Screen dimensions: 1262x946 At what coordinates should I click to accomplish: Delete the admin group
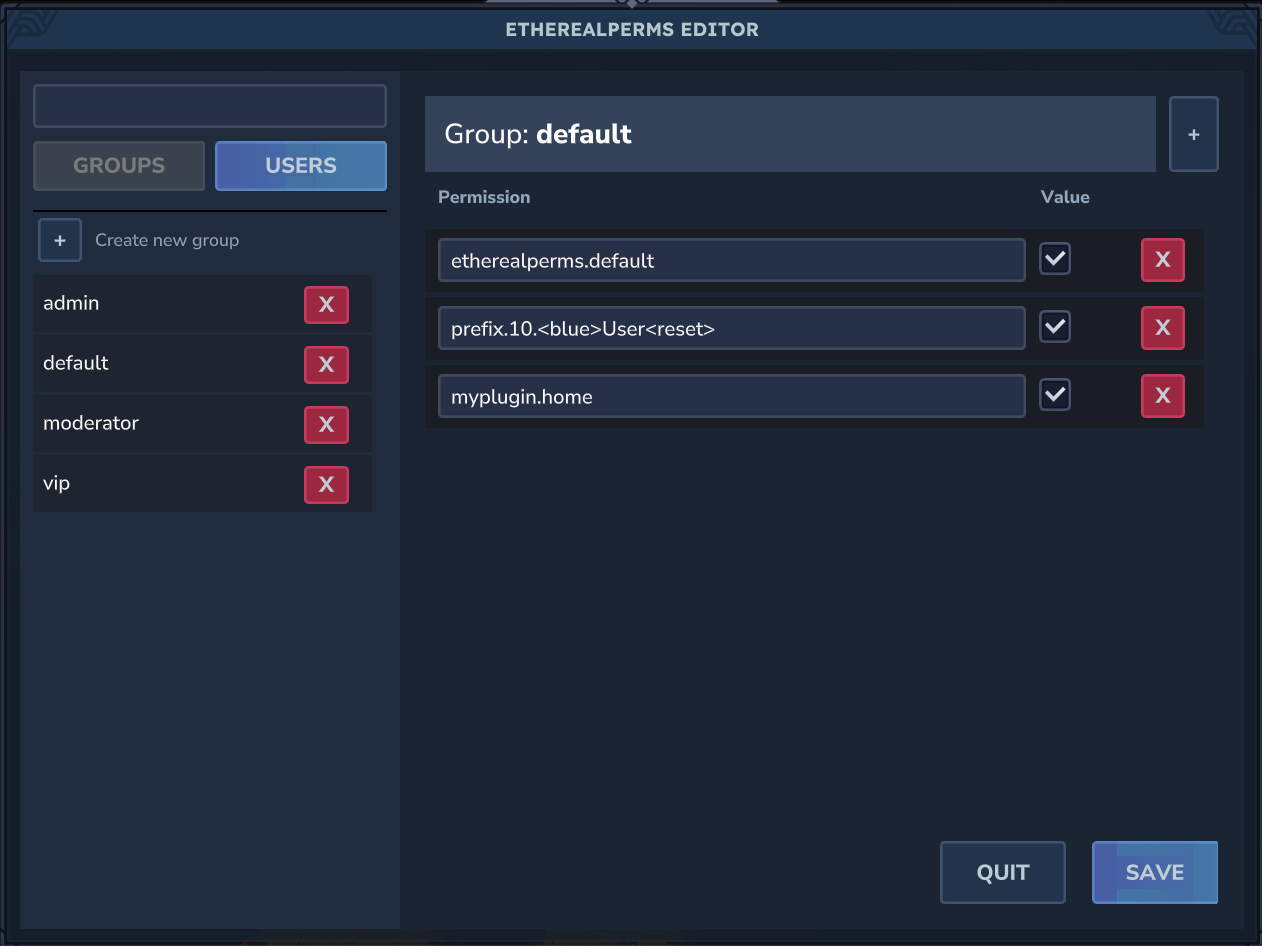point(326,304)
